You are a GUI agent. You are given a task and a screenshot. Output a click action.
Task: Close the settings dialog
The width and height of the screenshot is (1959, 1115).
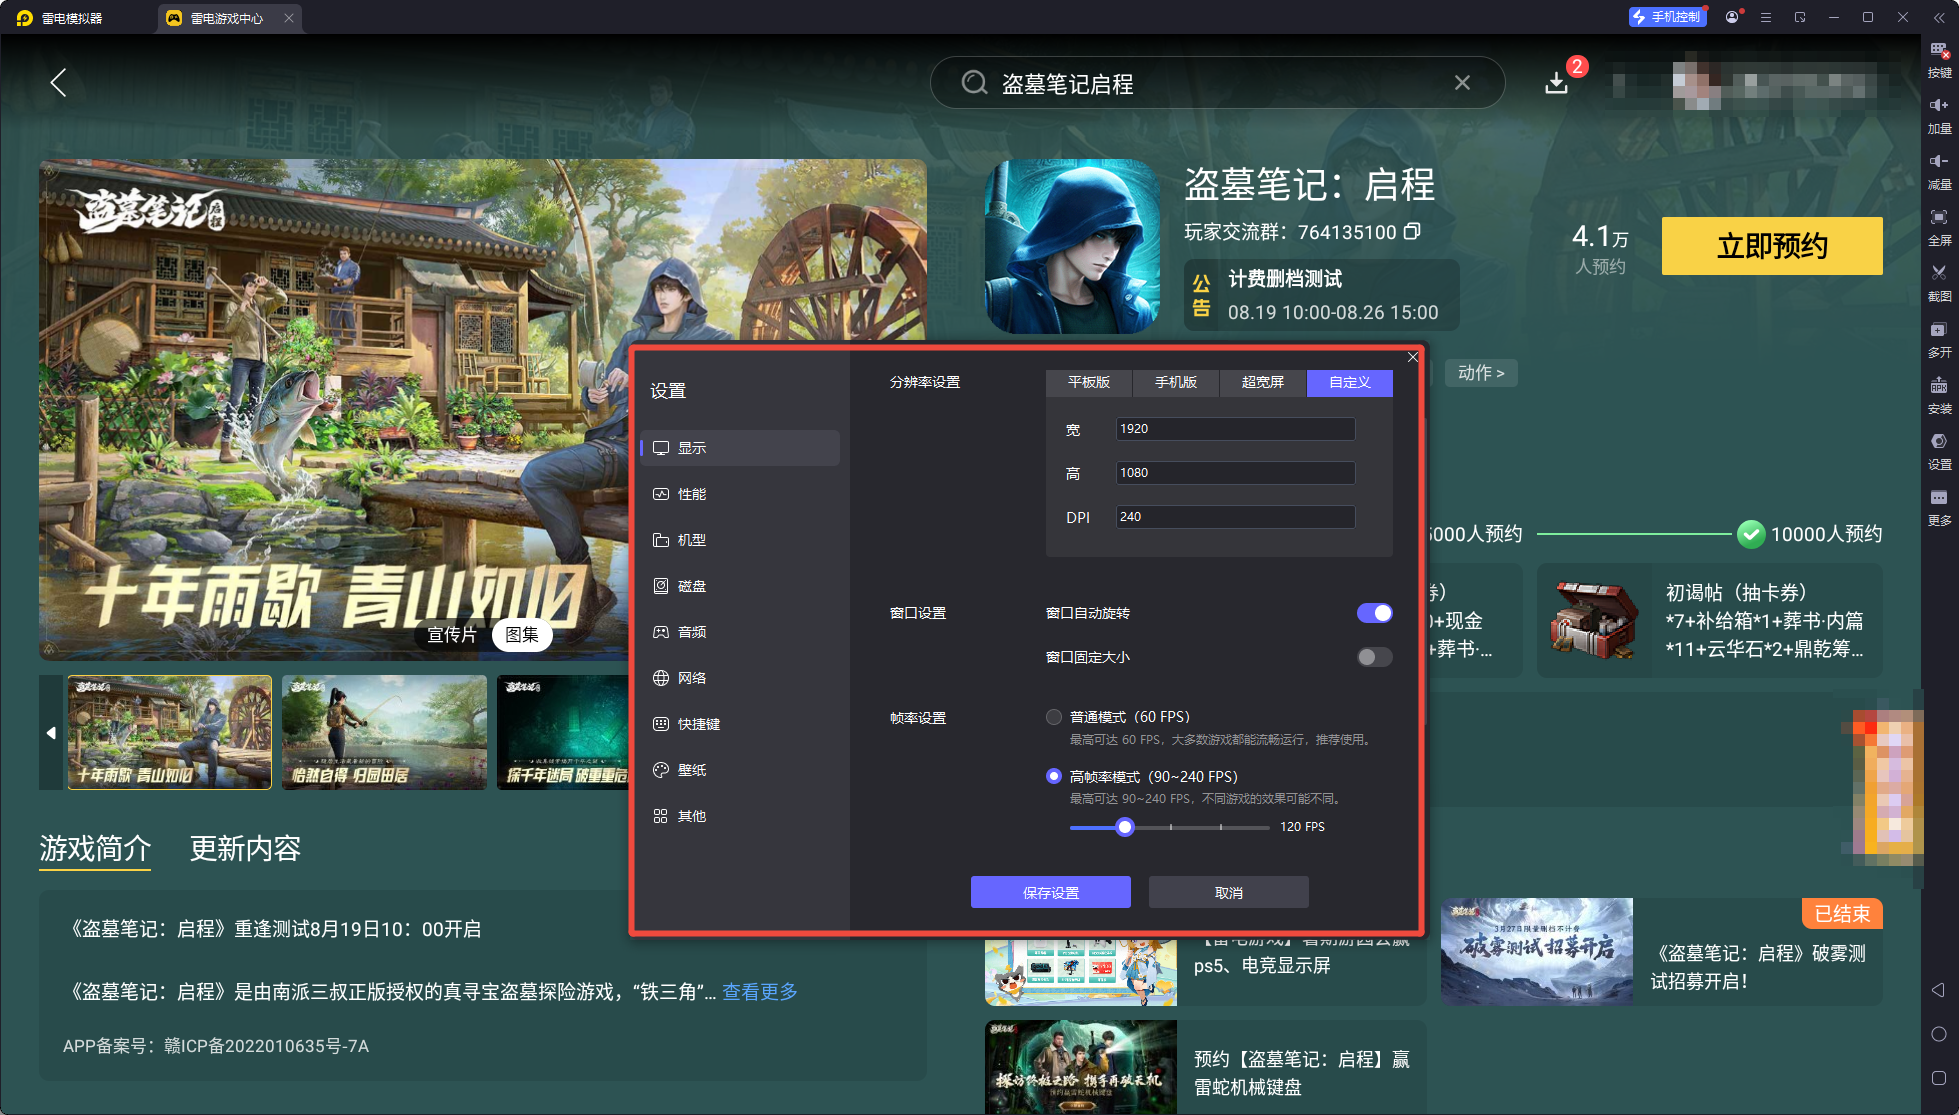(1413, 357)
